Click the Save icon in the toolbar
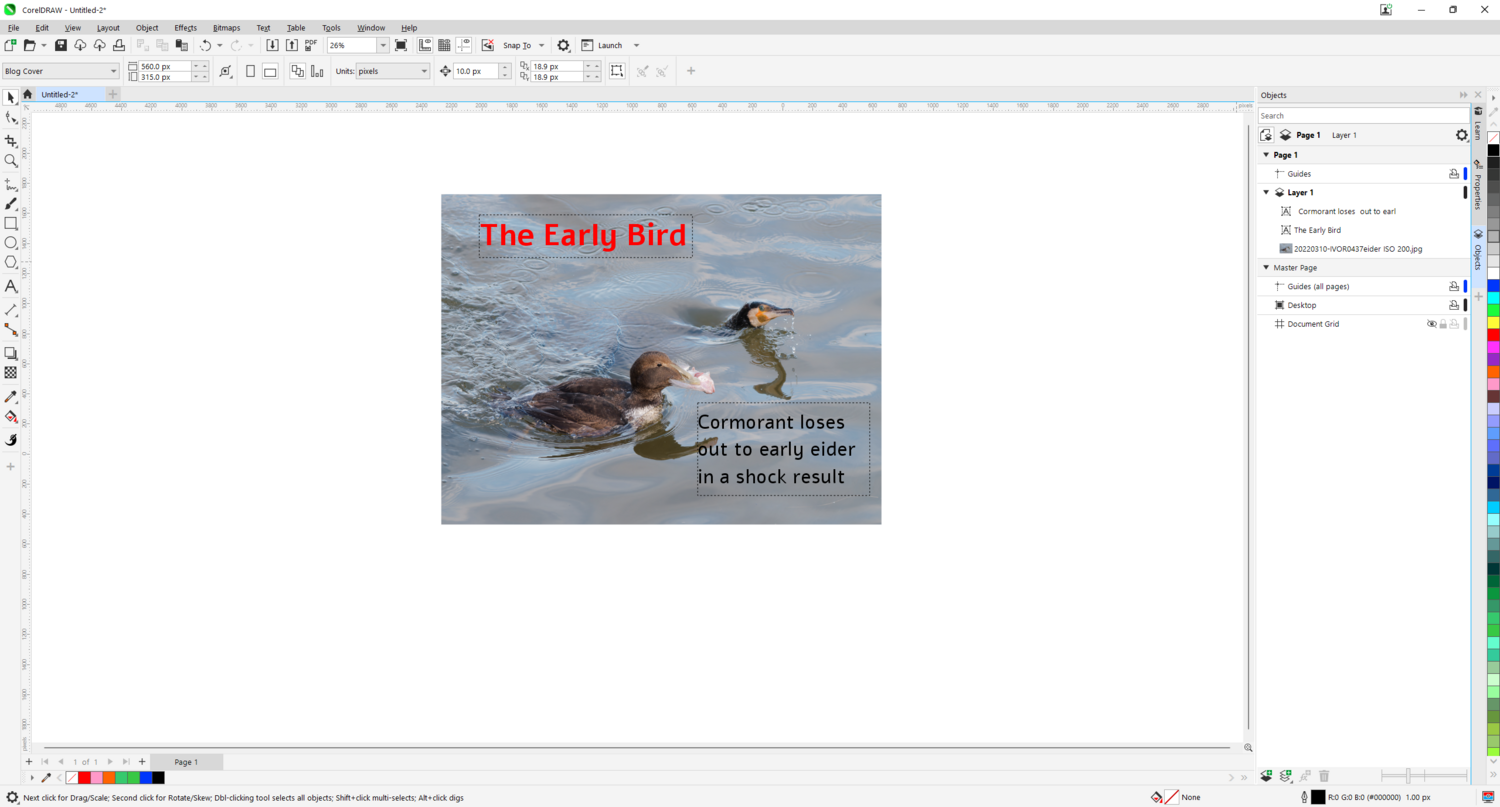The height and width of the screenshot is (807, 1500). coord(61,46)
